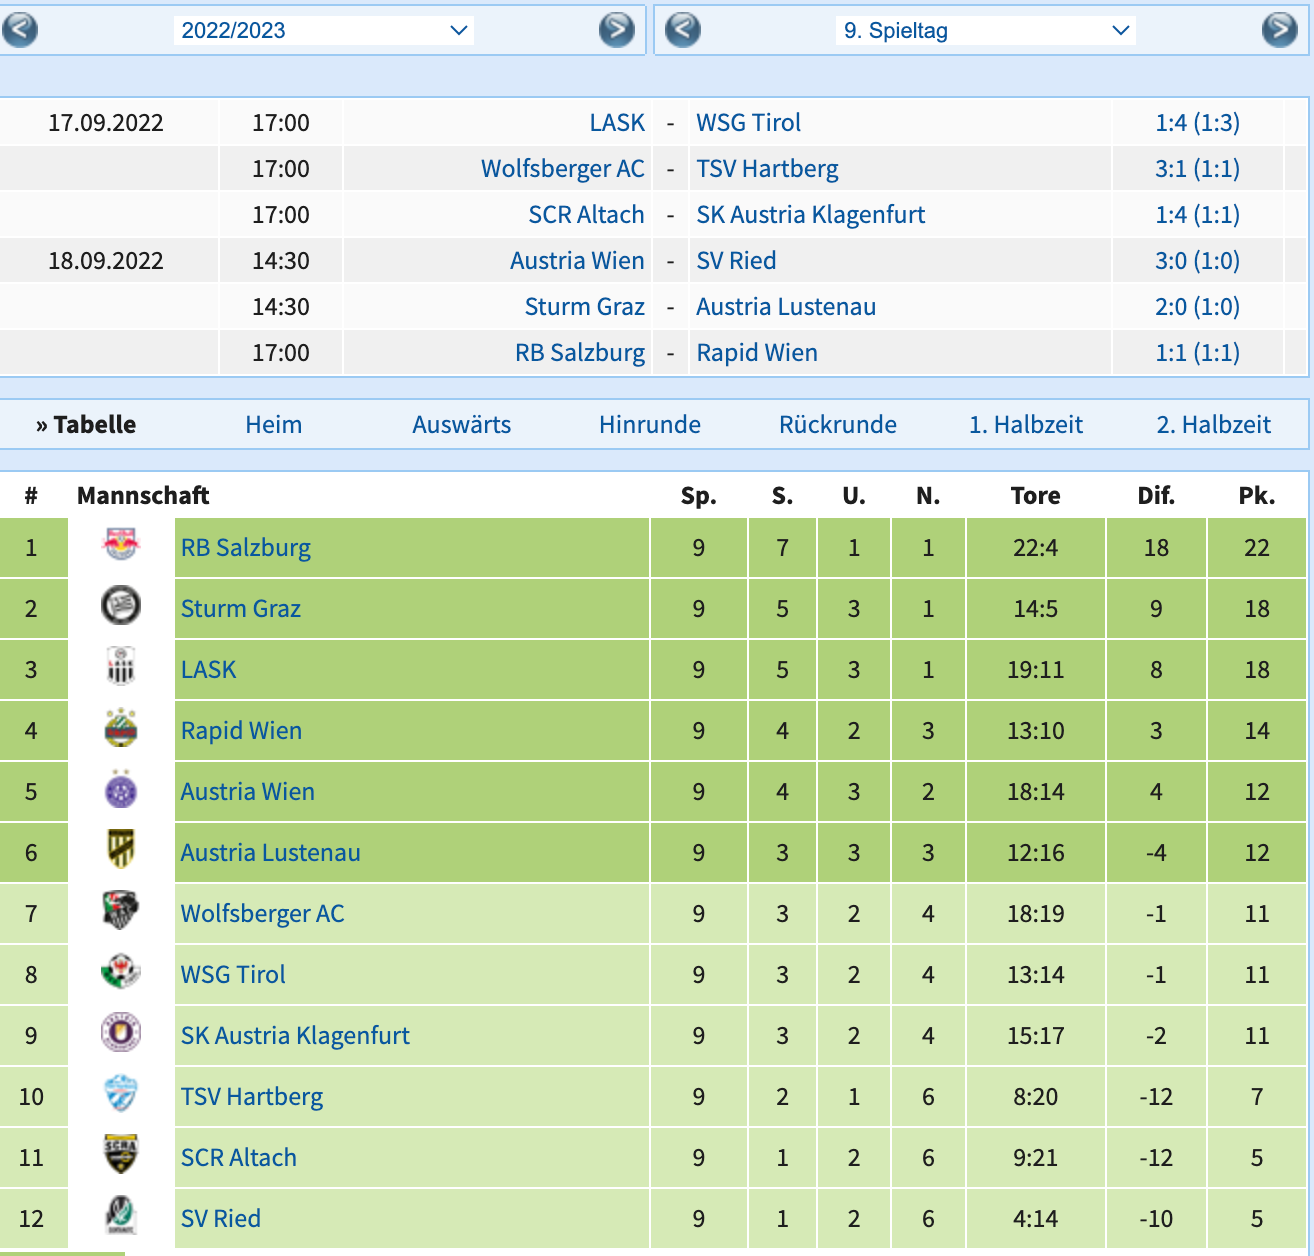Click SCR Altach club crest
1314x1256 pixels.
click(x=121, y=1154)
